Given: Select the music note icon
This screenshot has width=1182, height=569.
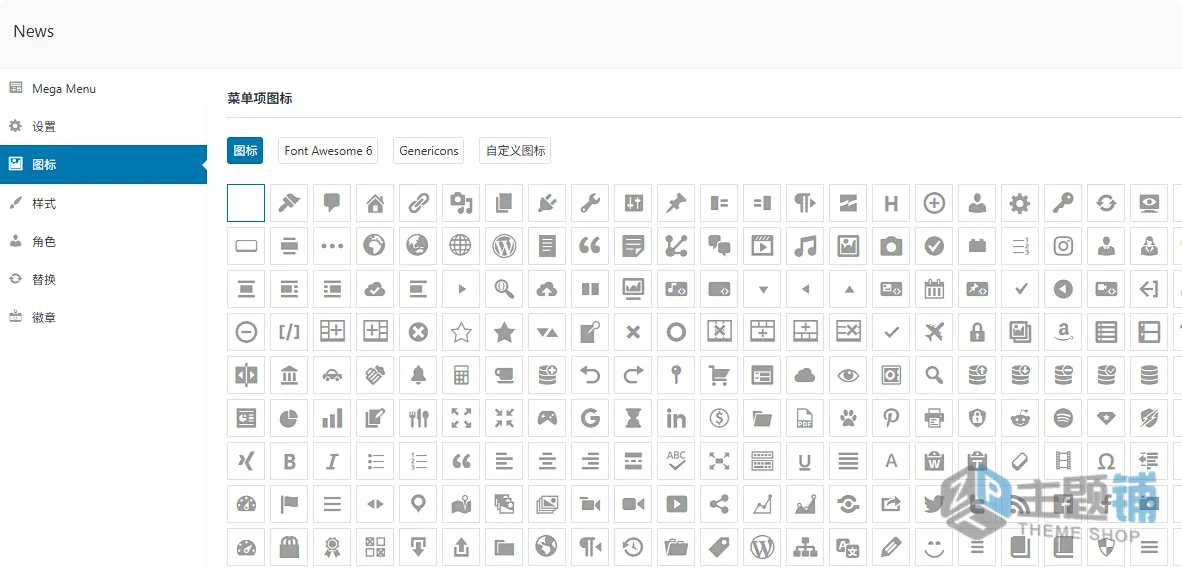Looking at the screenshot, I should (805, 246).
